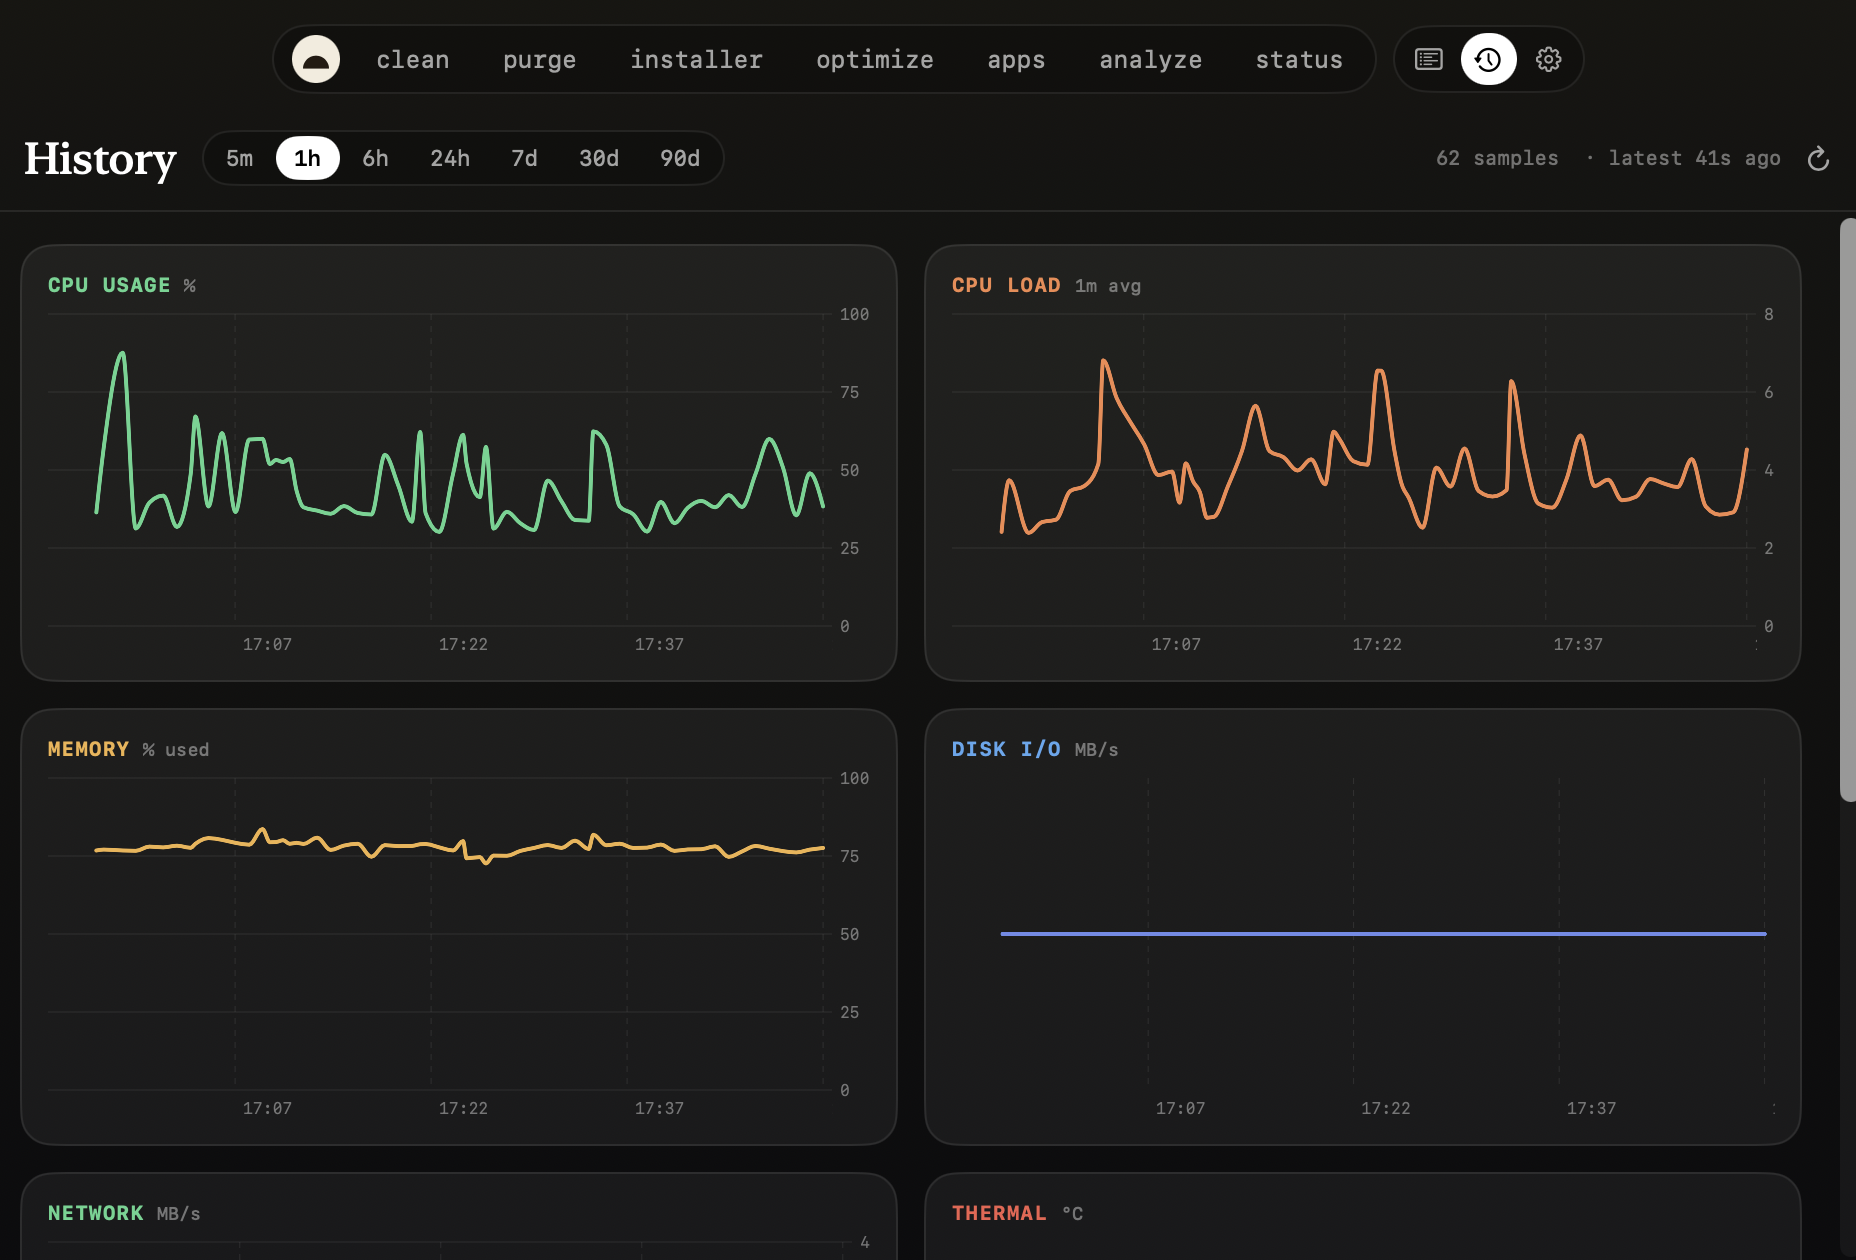The height and width of the screenshot is (1260, 1856).
Task: Select the 30d time range
Action: [599, 158]
